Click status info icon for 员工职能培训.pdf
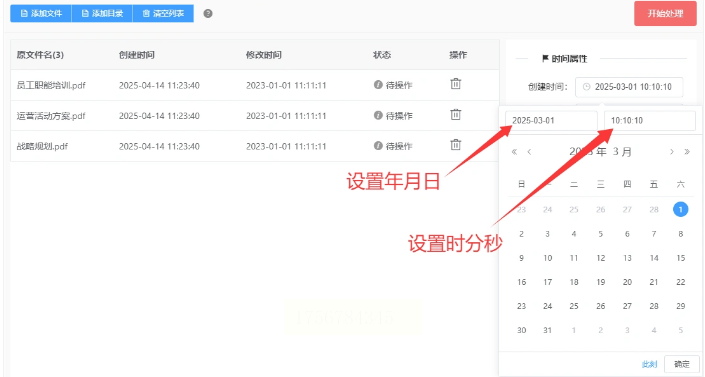 378,85
